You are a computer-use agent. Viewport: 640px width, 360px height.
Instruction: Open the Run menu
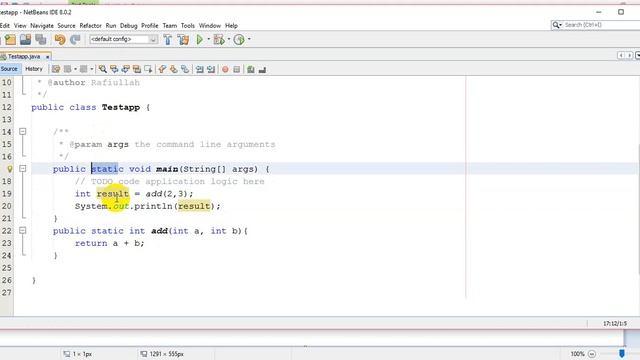click(x=111, y=26)
